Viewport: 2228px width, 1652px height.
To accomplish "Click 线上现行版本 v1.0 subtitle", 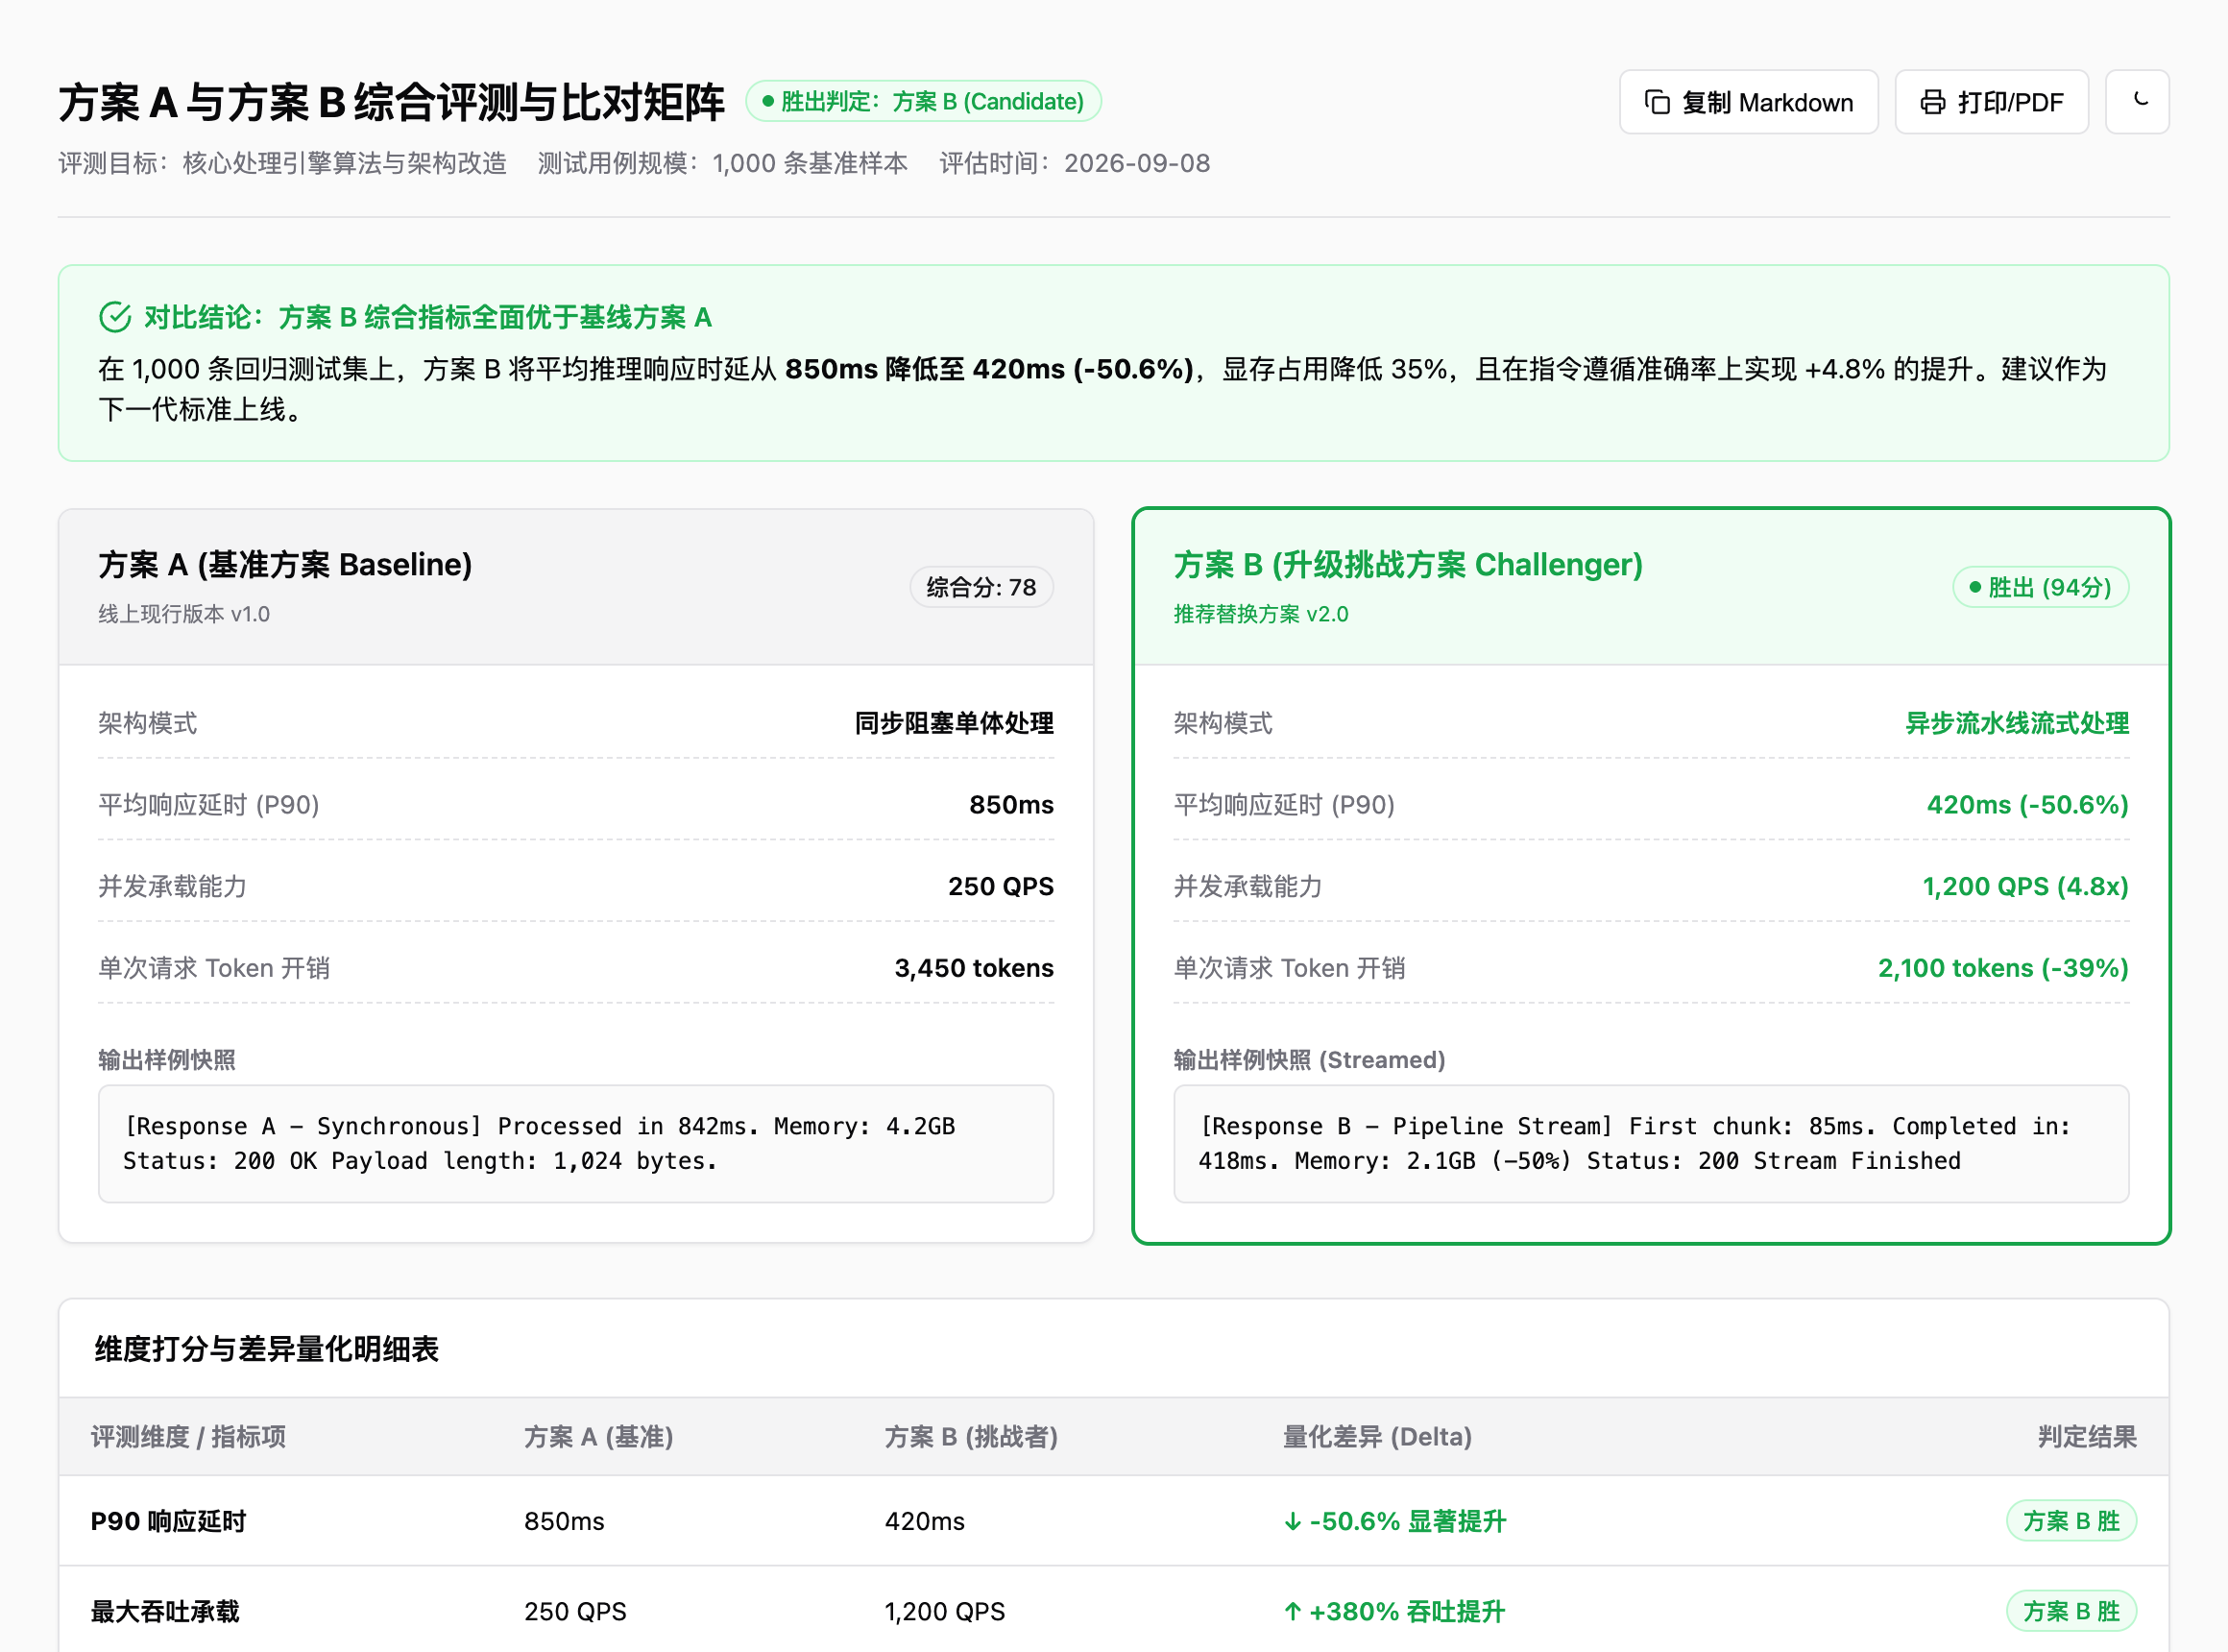I will point(184,614).
